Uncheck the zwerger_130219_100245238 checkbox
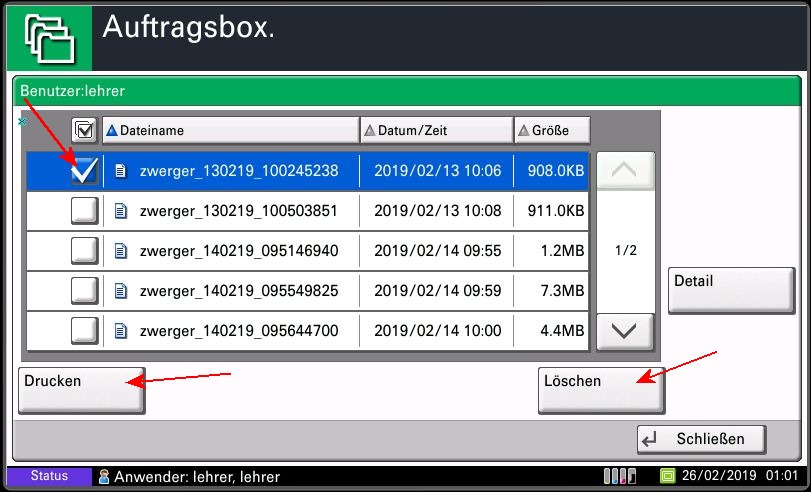811x492 pixels. (x=84, y=171)
